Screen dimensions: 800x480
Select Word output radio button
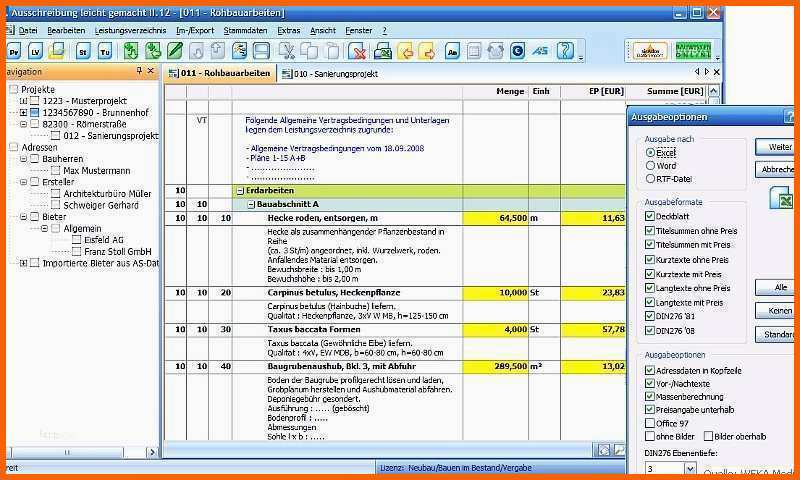(650, 166)
